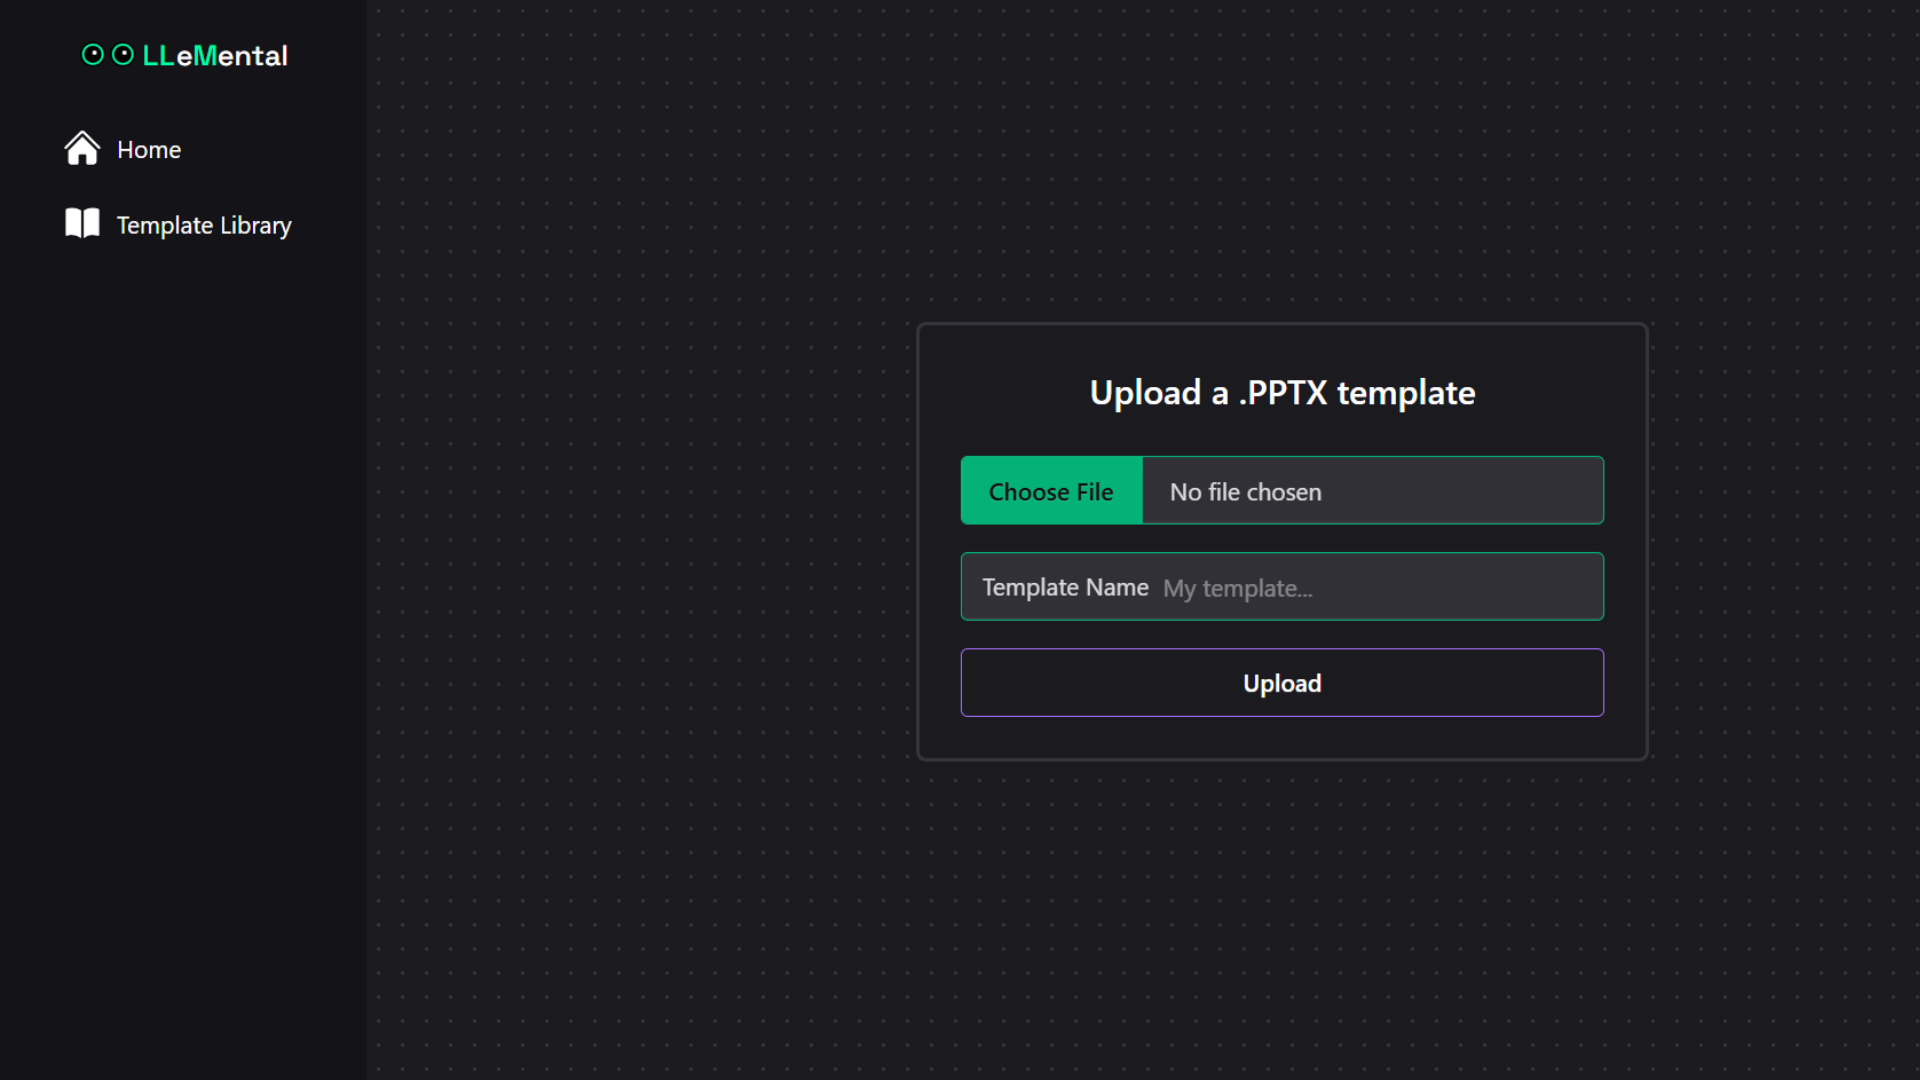1920x1080 pixels.
Task: Click the Template Name label
Action: point(1064,587)
